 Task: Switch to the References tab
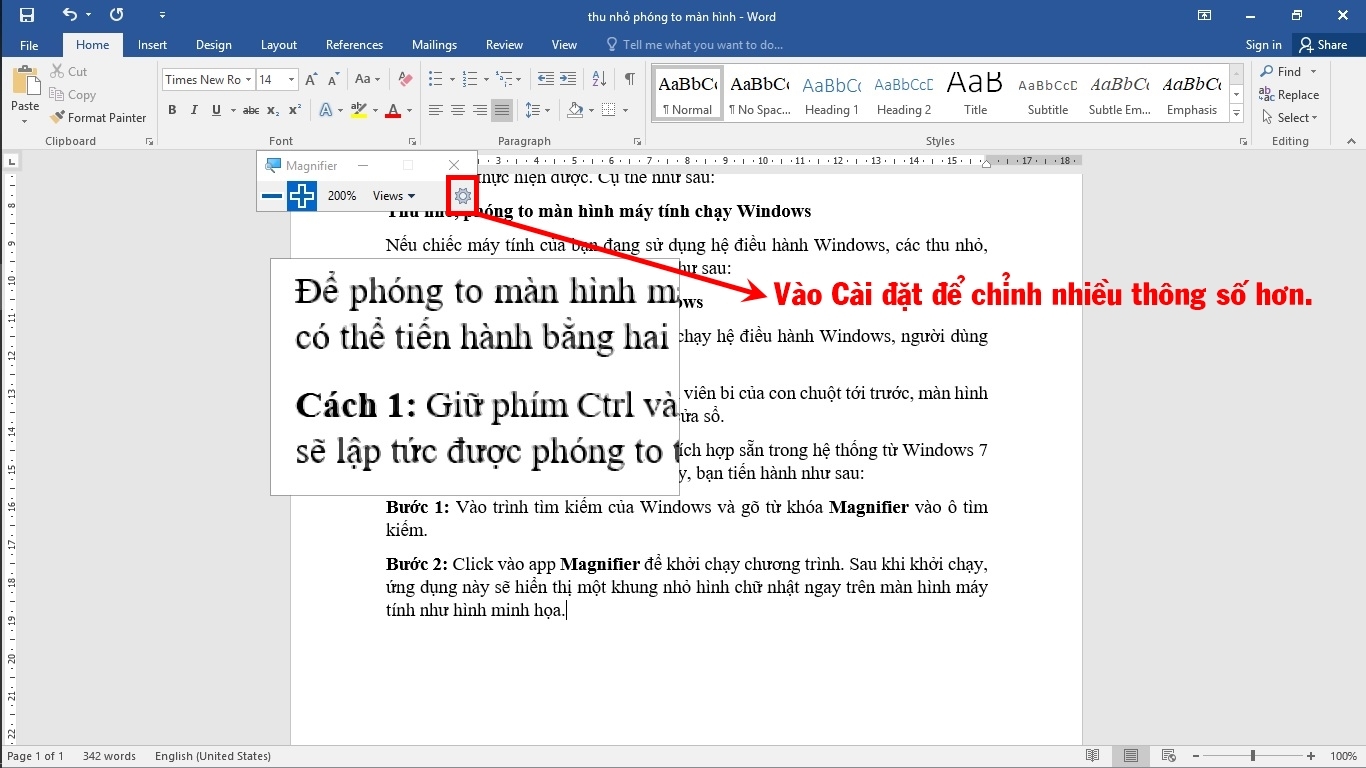[x=354, y=45]
